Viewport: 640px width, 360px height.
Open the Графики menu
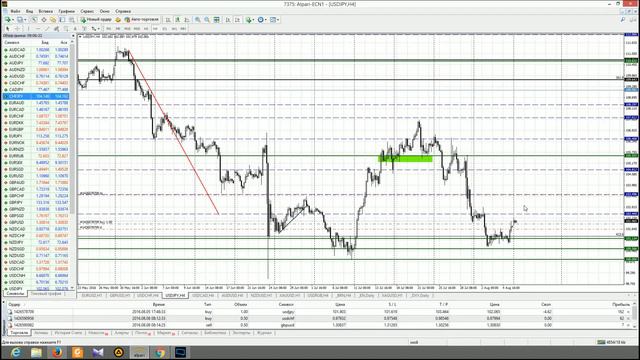click(x=66, y=11)
